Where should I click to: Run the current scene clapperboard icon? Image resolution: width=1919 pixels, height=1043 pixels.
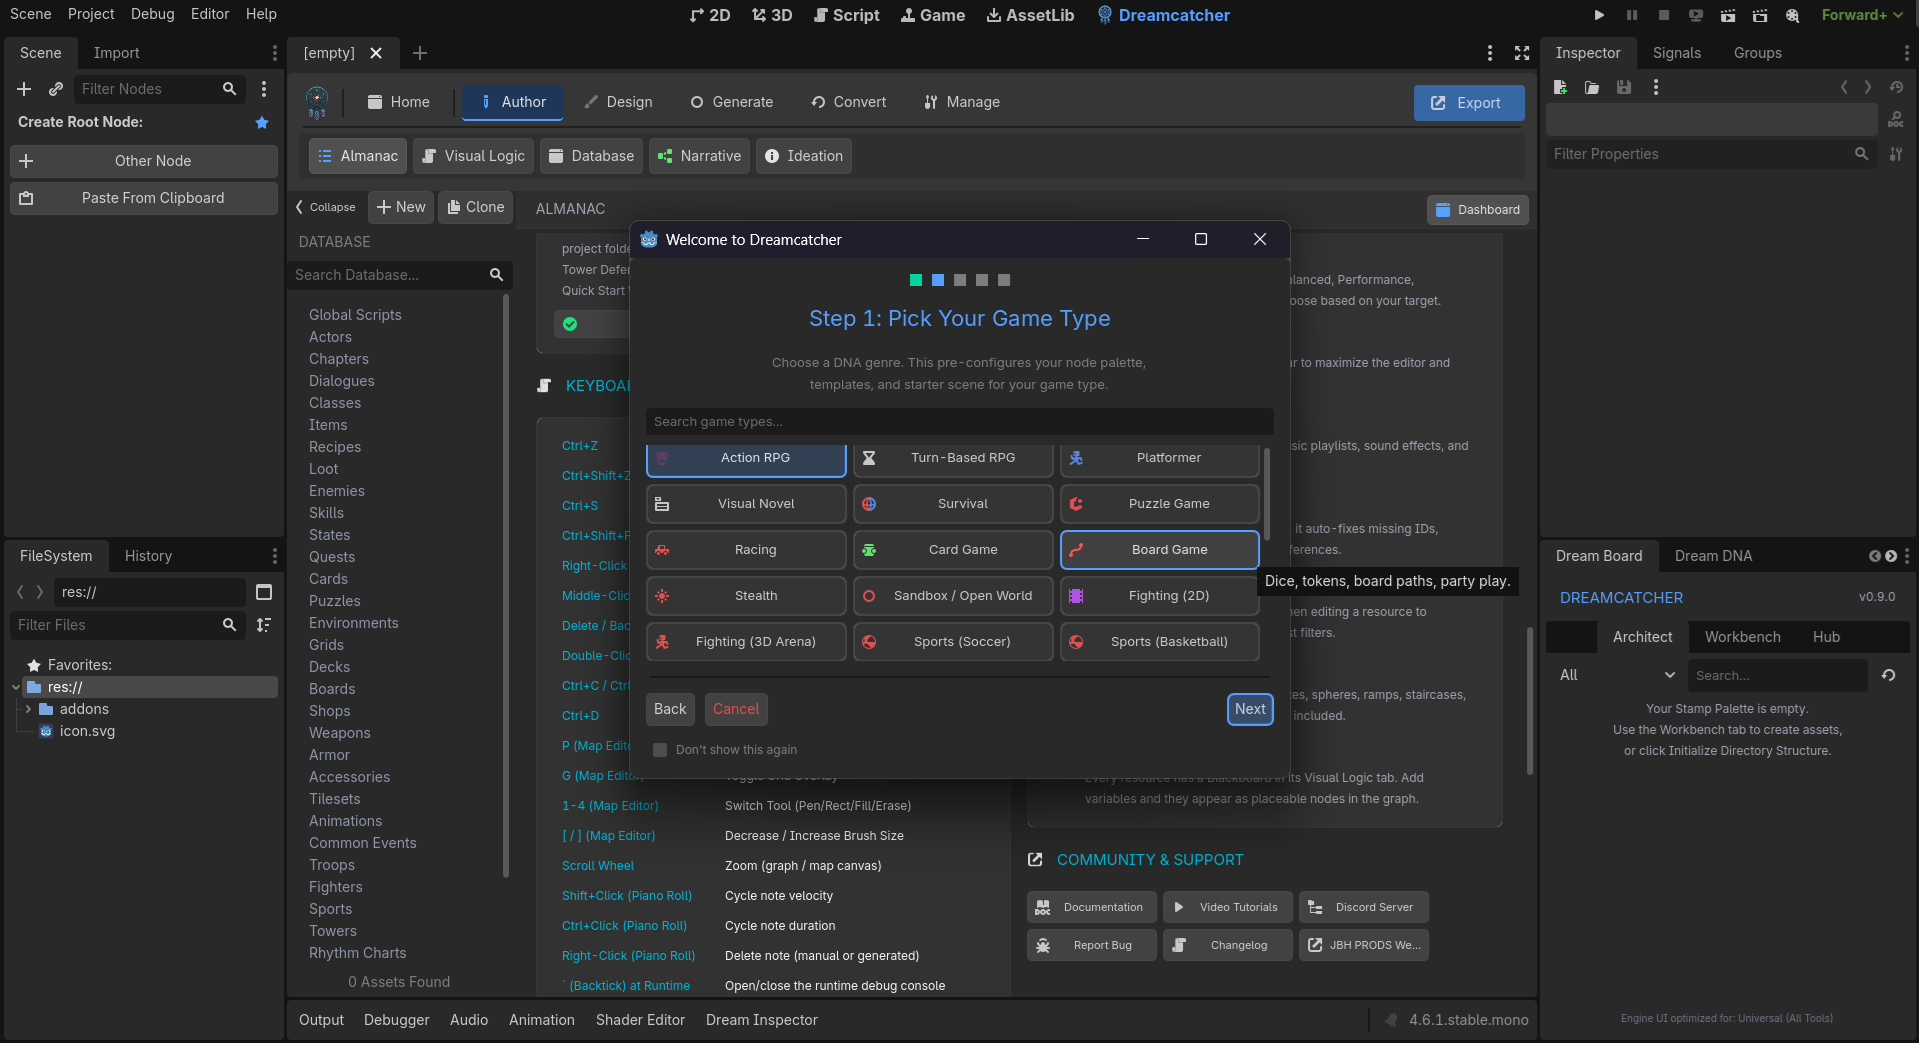tap(1728, 15)
